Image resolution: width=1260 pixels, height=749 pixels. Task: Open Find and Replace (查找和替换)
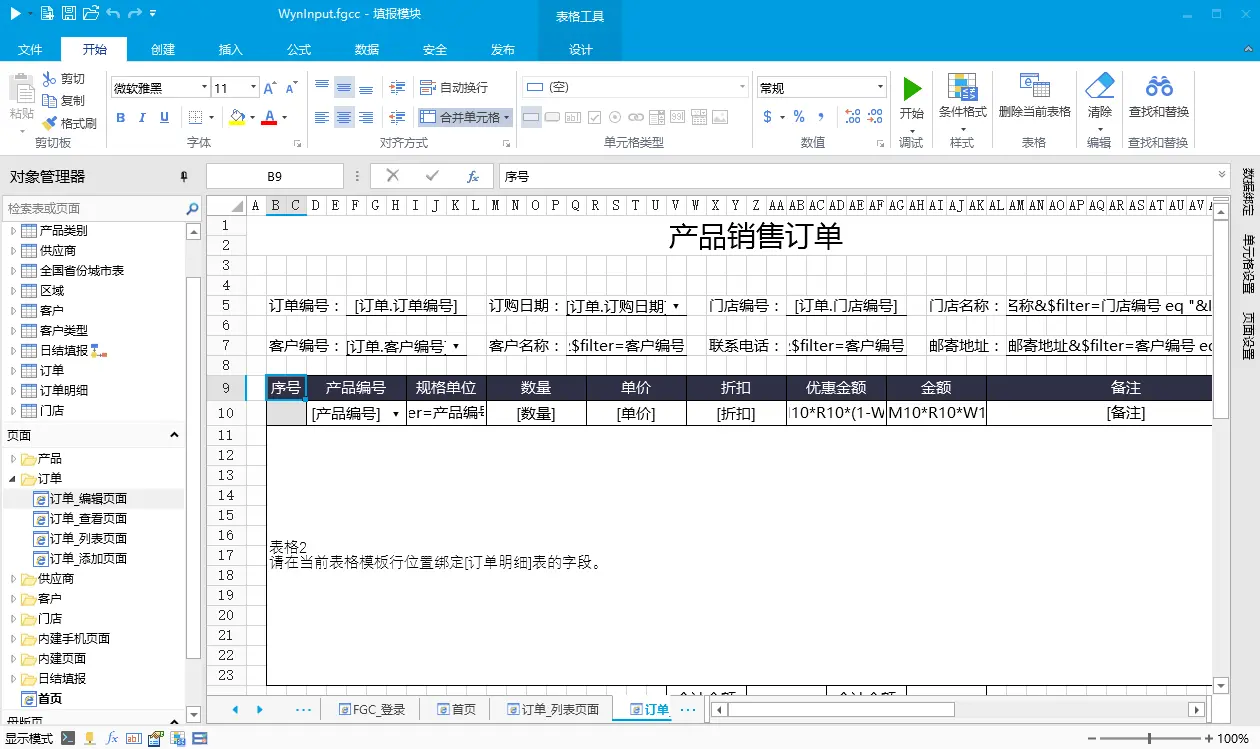click(x=1159, y=97)
